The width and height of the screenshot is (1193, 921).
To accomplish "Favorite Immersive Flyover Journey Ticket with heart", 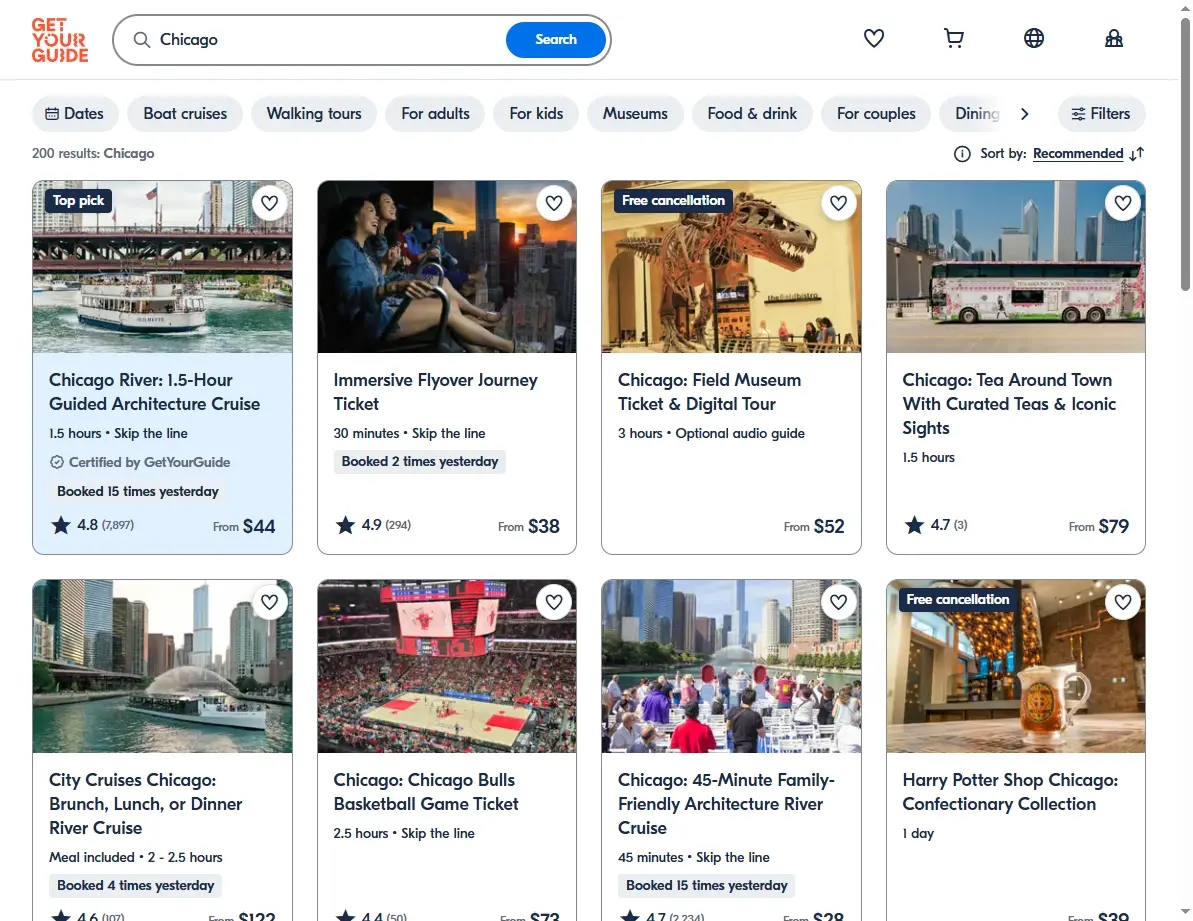I will (554, 203).
